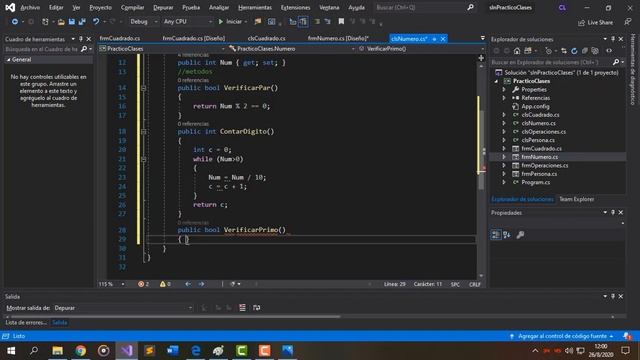Screen dimensions: 640x360
Task: Switch to the frmCuadrado.cs tab
Action: (120, 38)
